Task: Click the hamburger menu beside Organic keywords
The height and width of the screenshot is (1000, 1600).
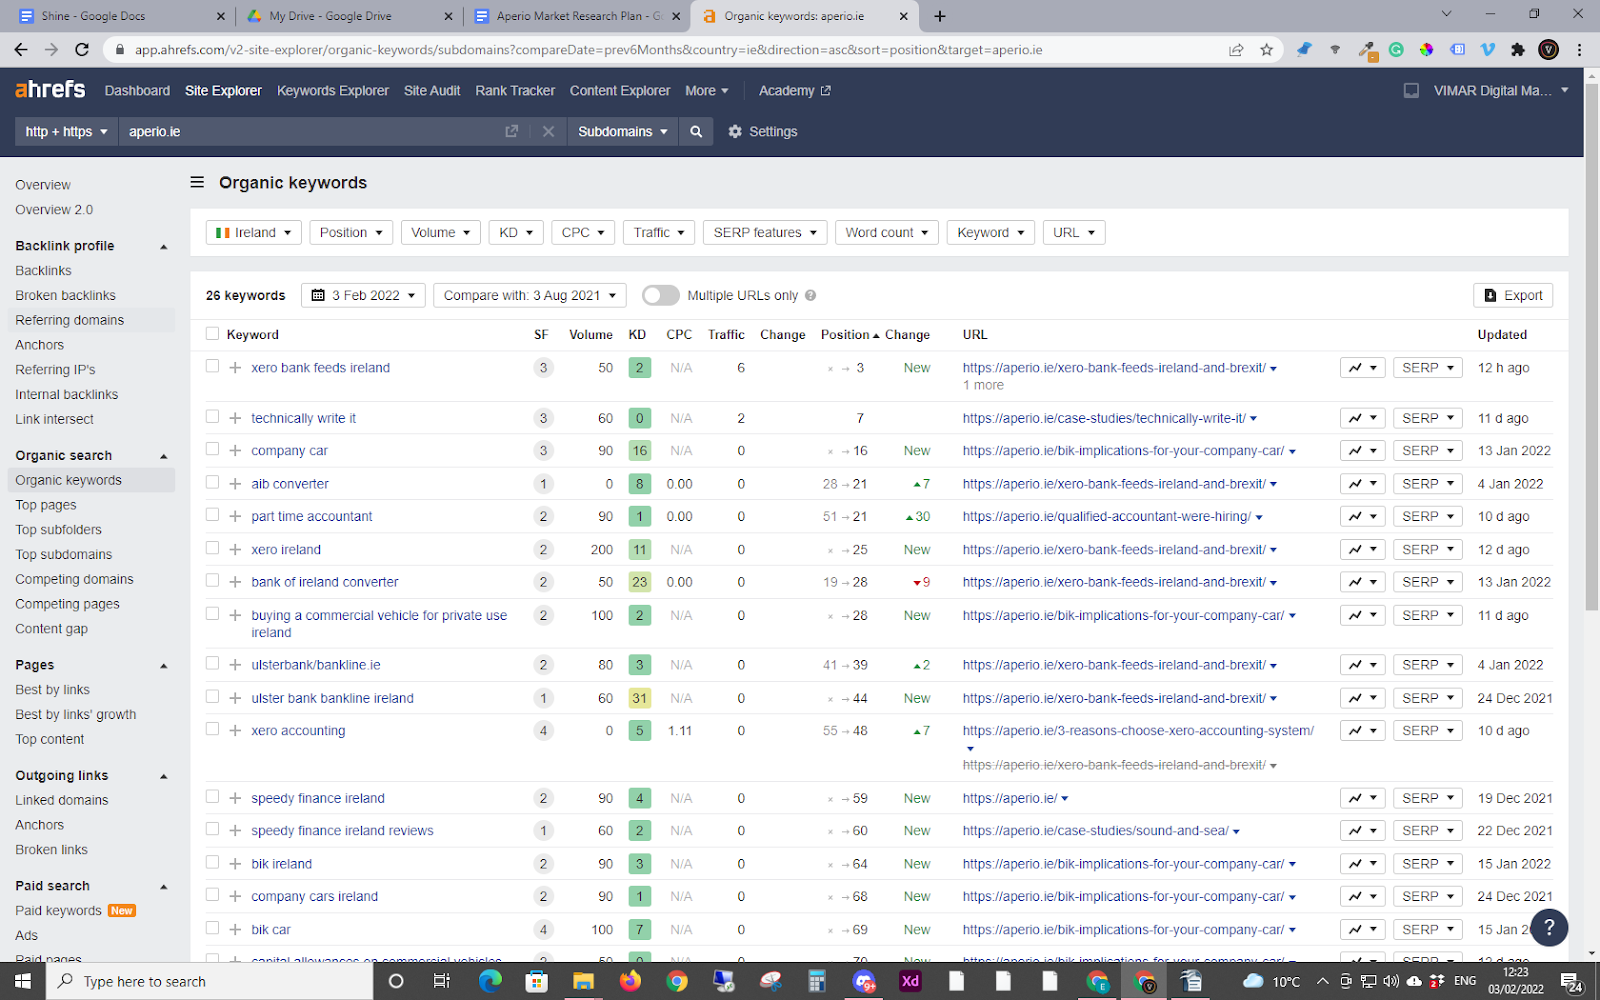Action: 197,182
